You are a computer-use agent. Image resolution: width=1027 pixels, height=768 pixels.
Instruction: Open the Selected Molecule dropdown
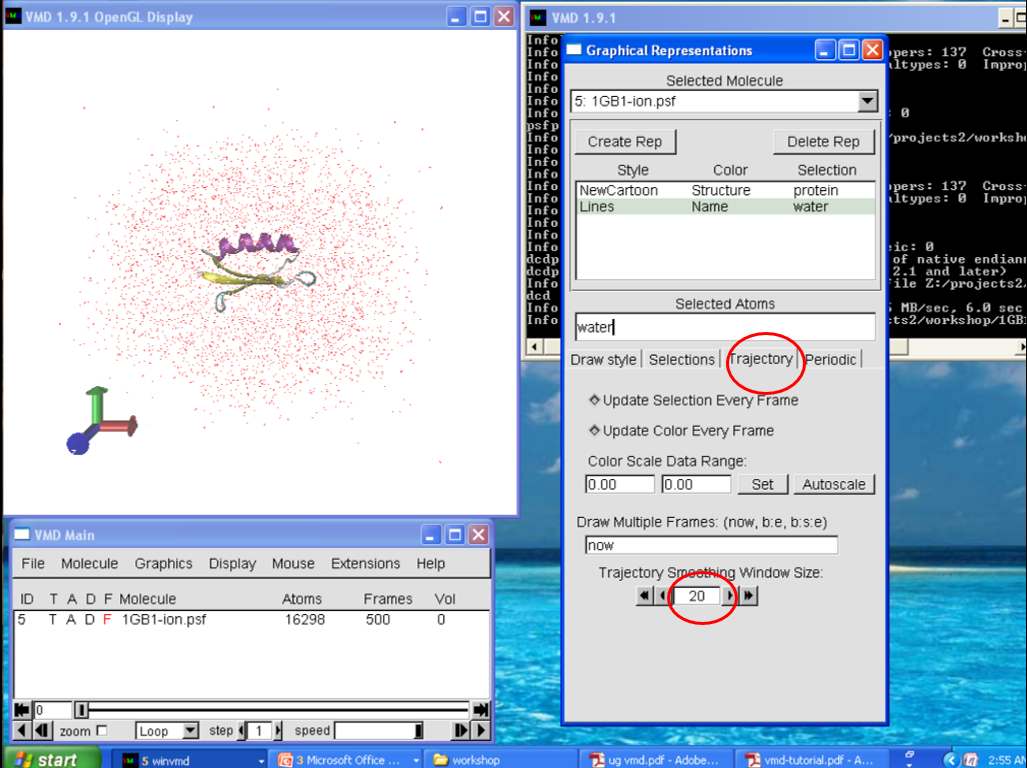click(x=867, y=101)
